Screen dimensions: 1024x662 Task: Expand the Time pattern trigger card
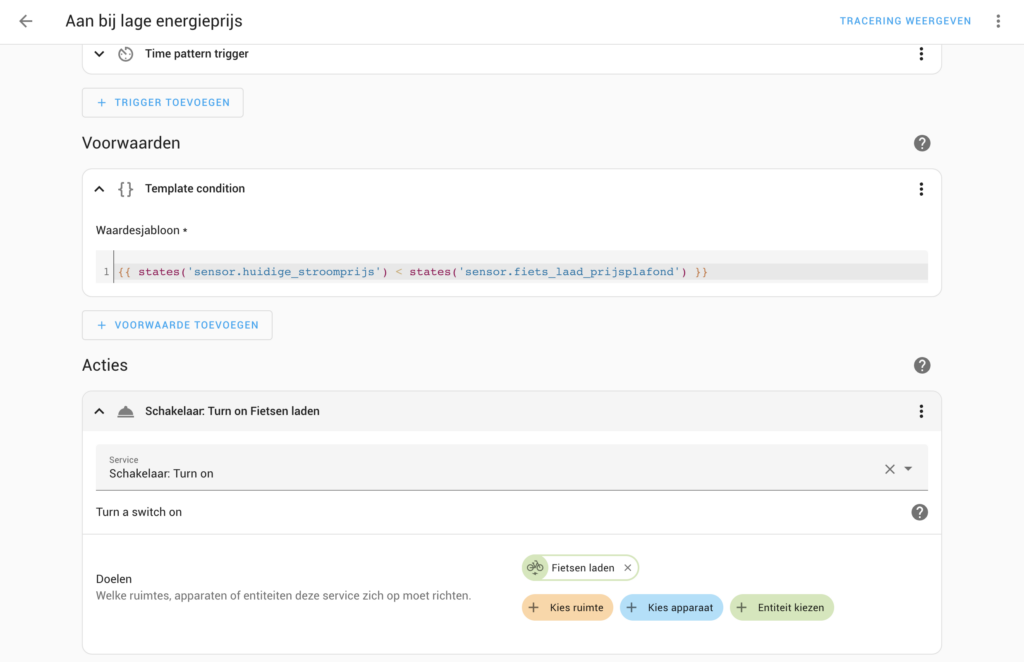[99, 54]
